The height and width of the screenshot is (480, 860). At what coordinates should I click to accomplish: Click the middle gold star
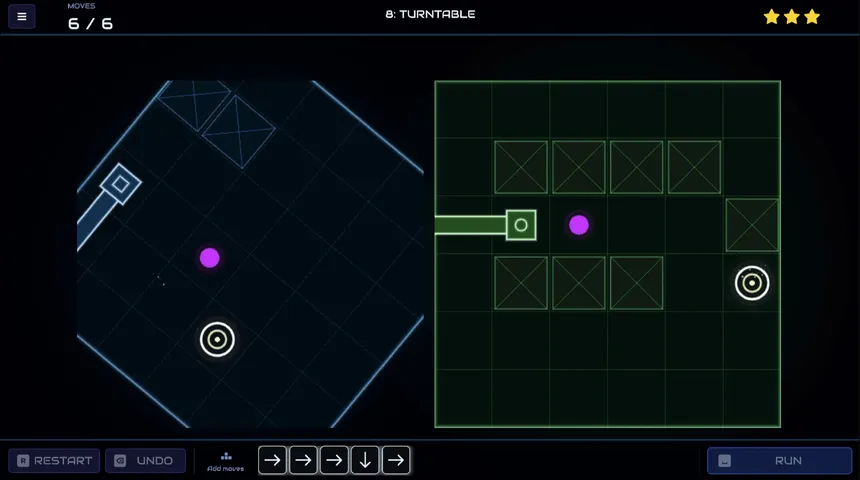791,16
